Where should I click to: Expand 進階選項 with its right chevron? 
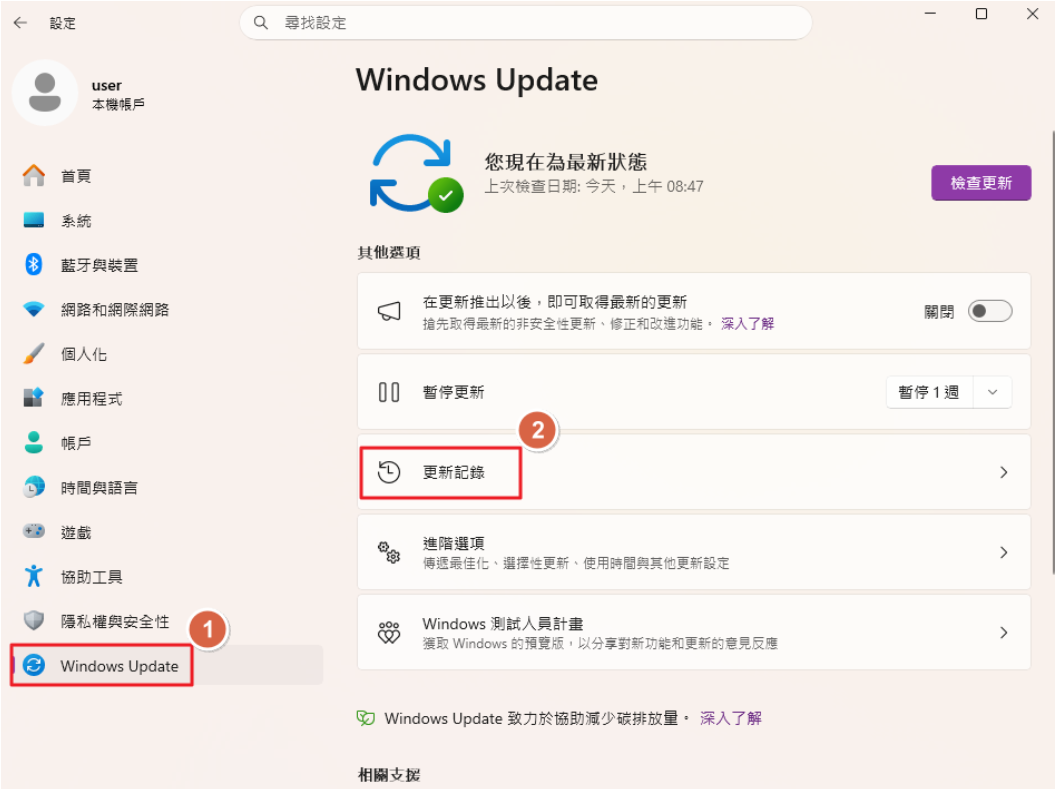[x=1003, y=552]
